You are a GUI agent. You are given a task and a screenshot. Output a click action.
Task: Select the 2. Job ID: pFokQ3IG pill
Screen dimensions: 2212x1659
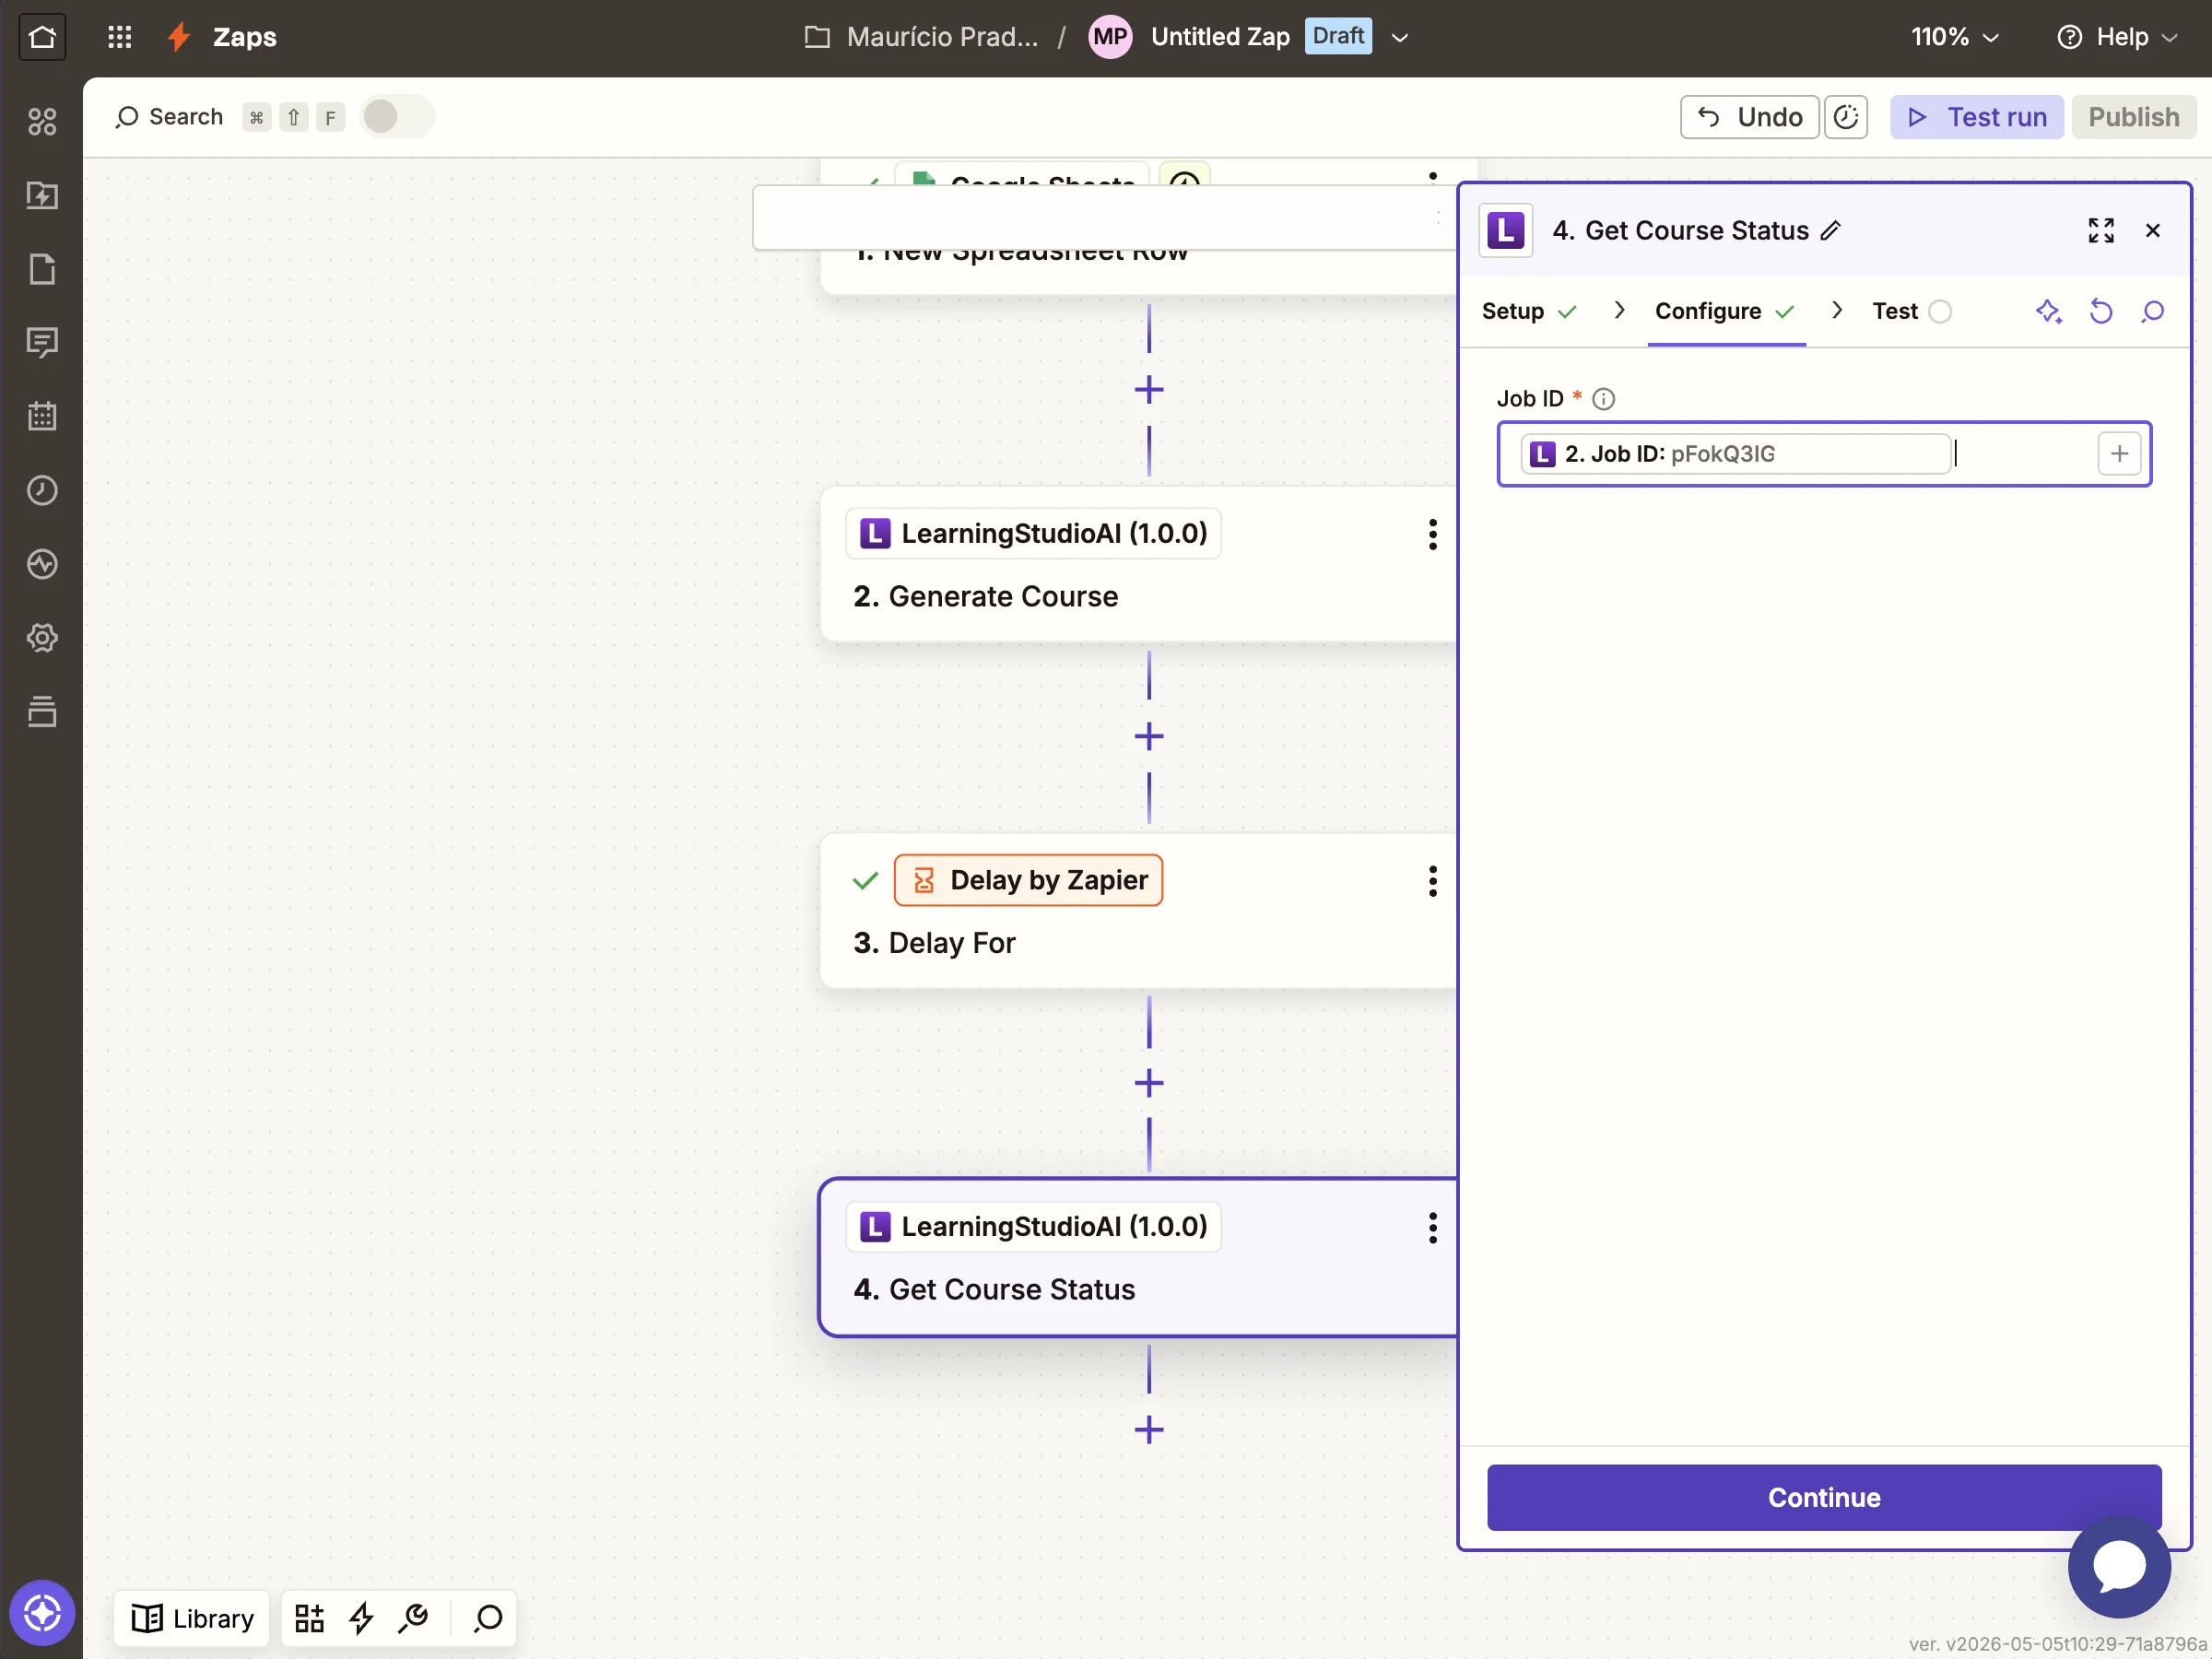point(1735,454)
